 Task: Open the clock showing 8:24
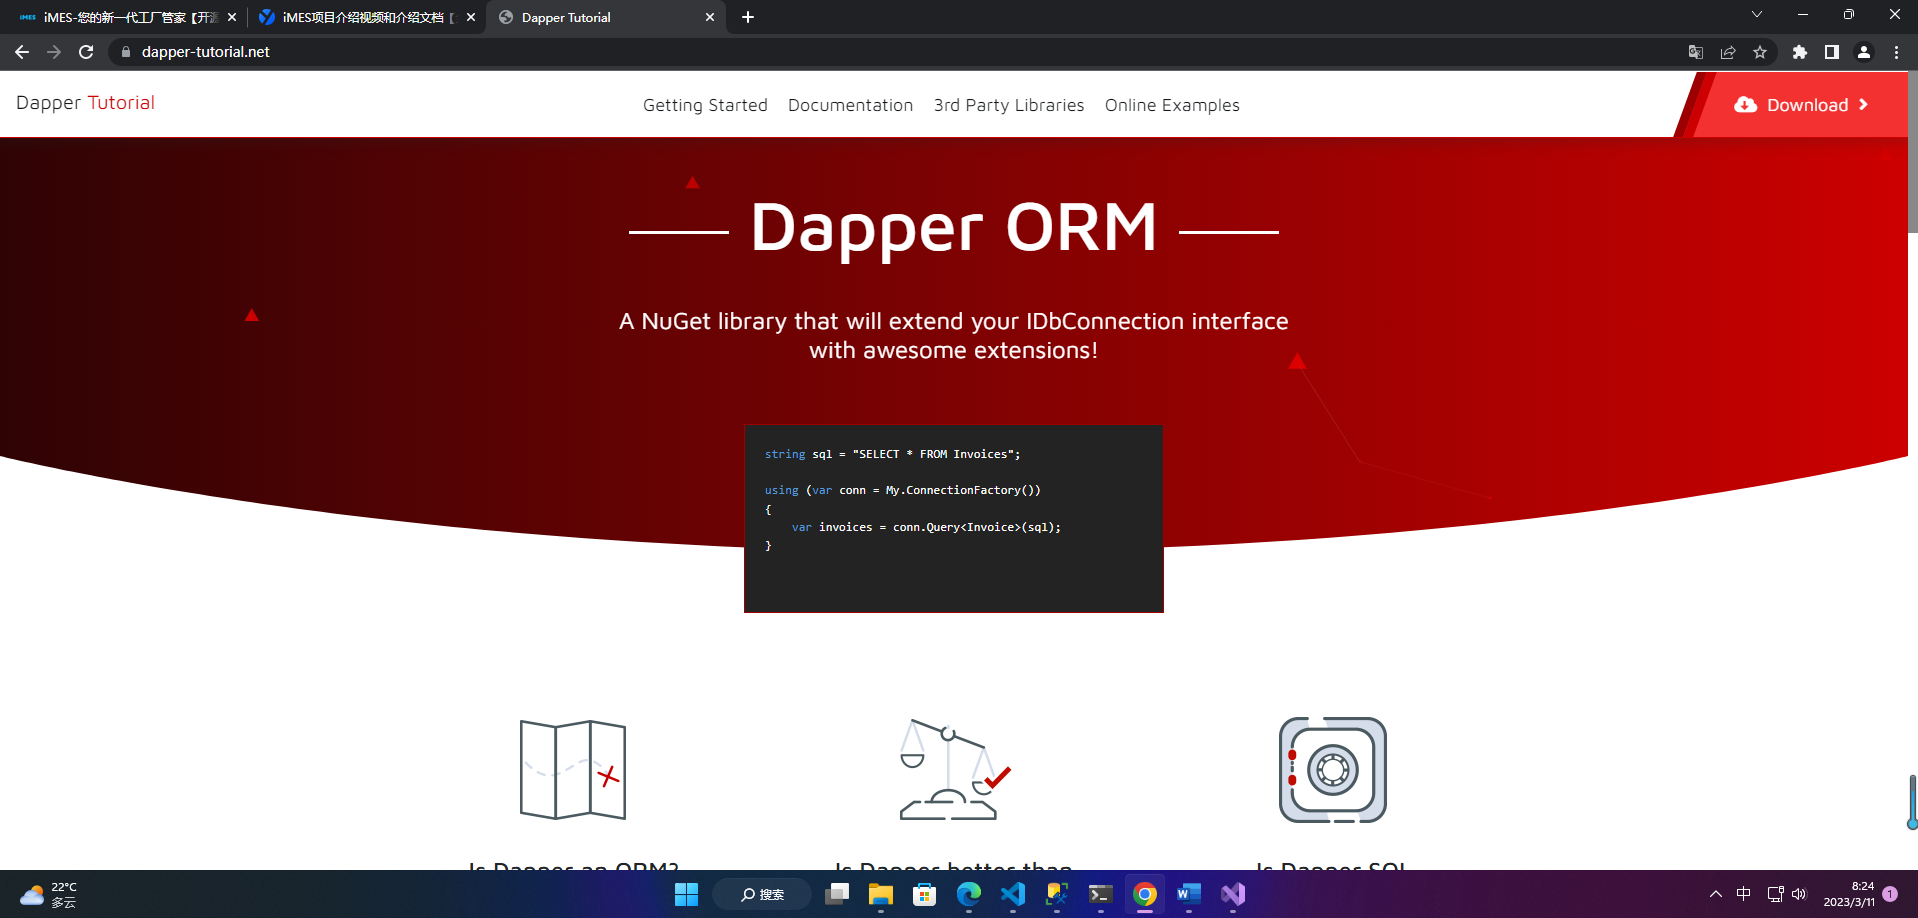(1849, 894)
